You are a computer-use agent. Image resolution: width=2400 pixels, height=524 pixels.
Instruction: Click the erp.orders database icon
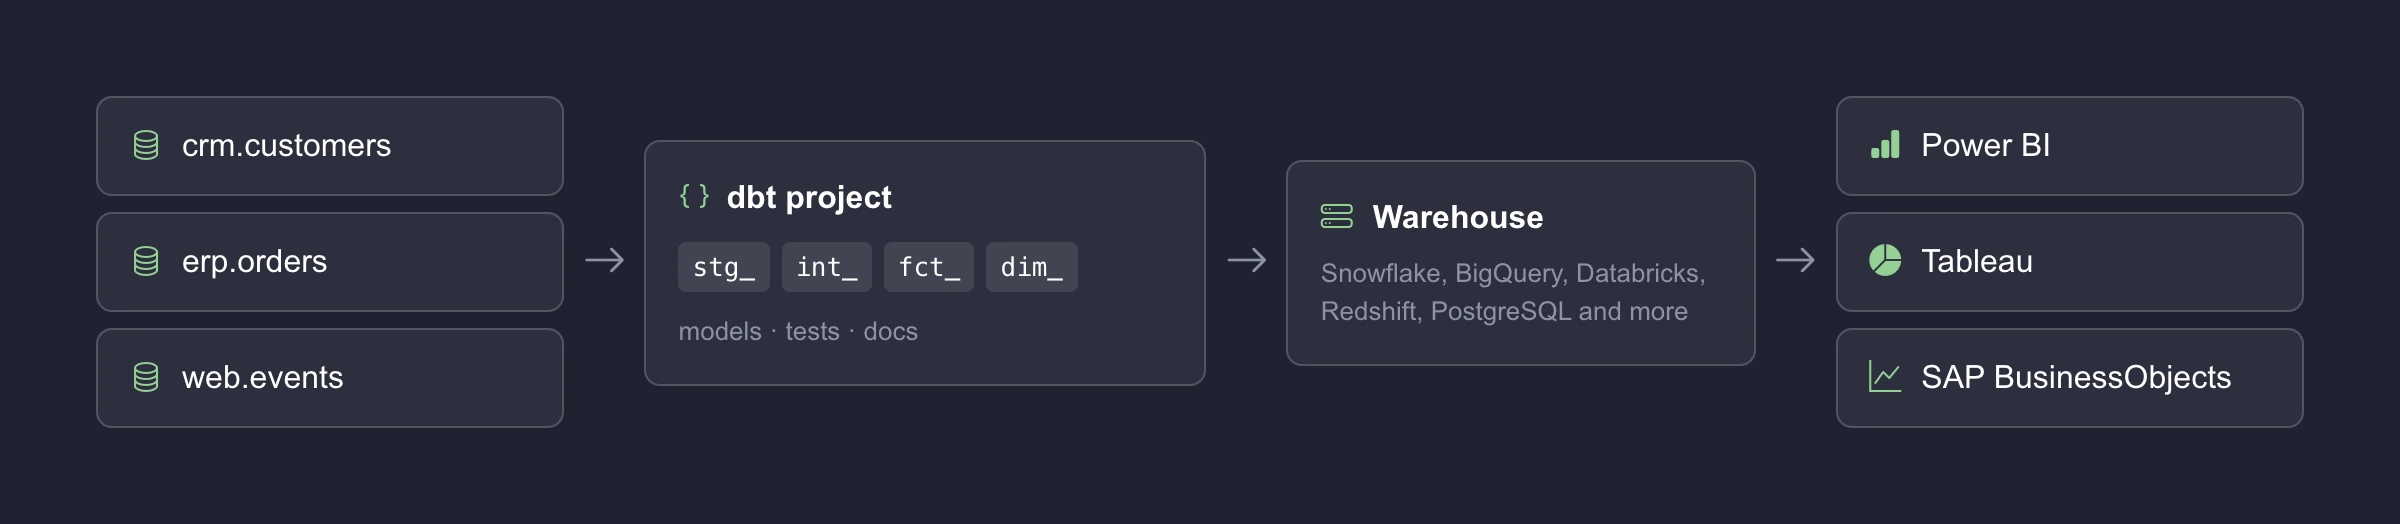[x=146, y=262]
